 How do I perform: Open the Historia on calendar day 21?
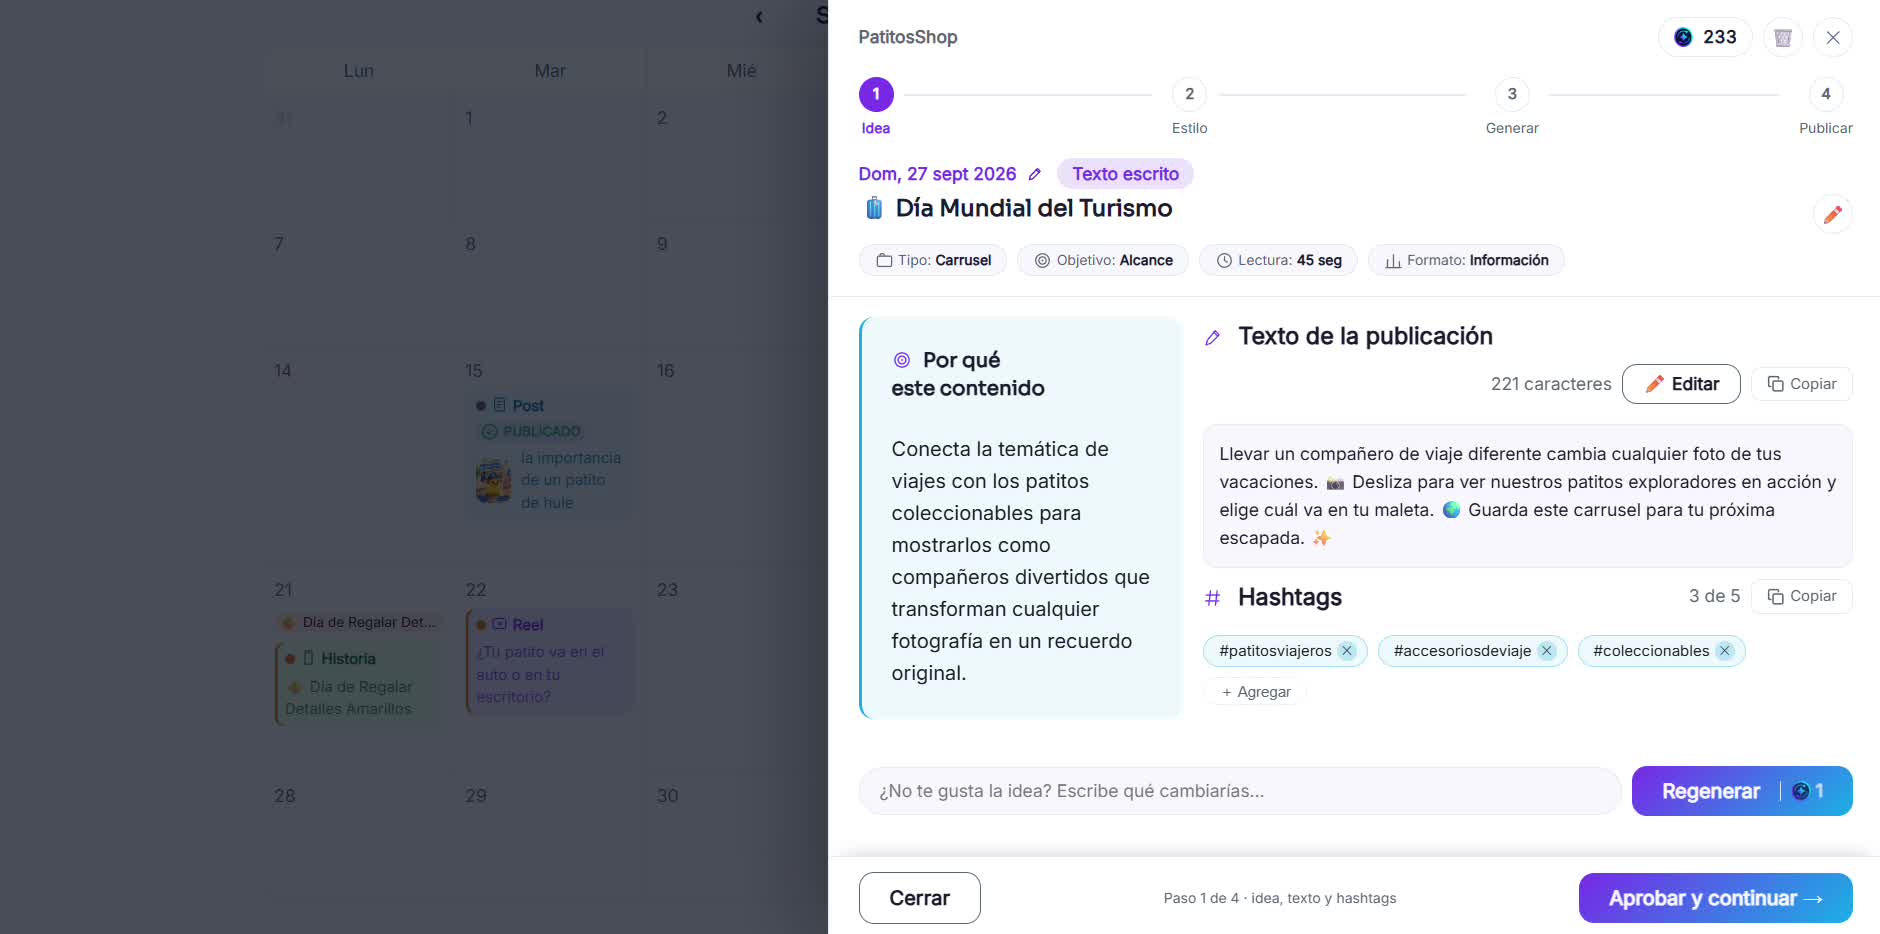point(357,684)
